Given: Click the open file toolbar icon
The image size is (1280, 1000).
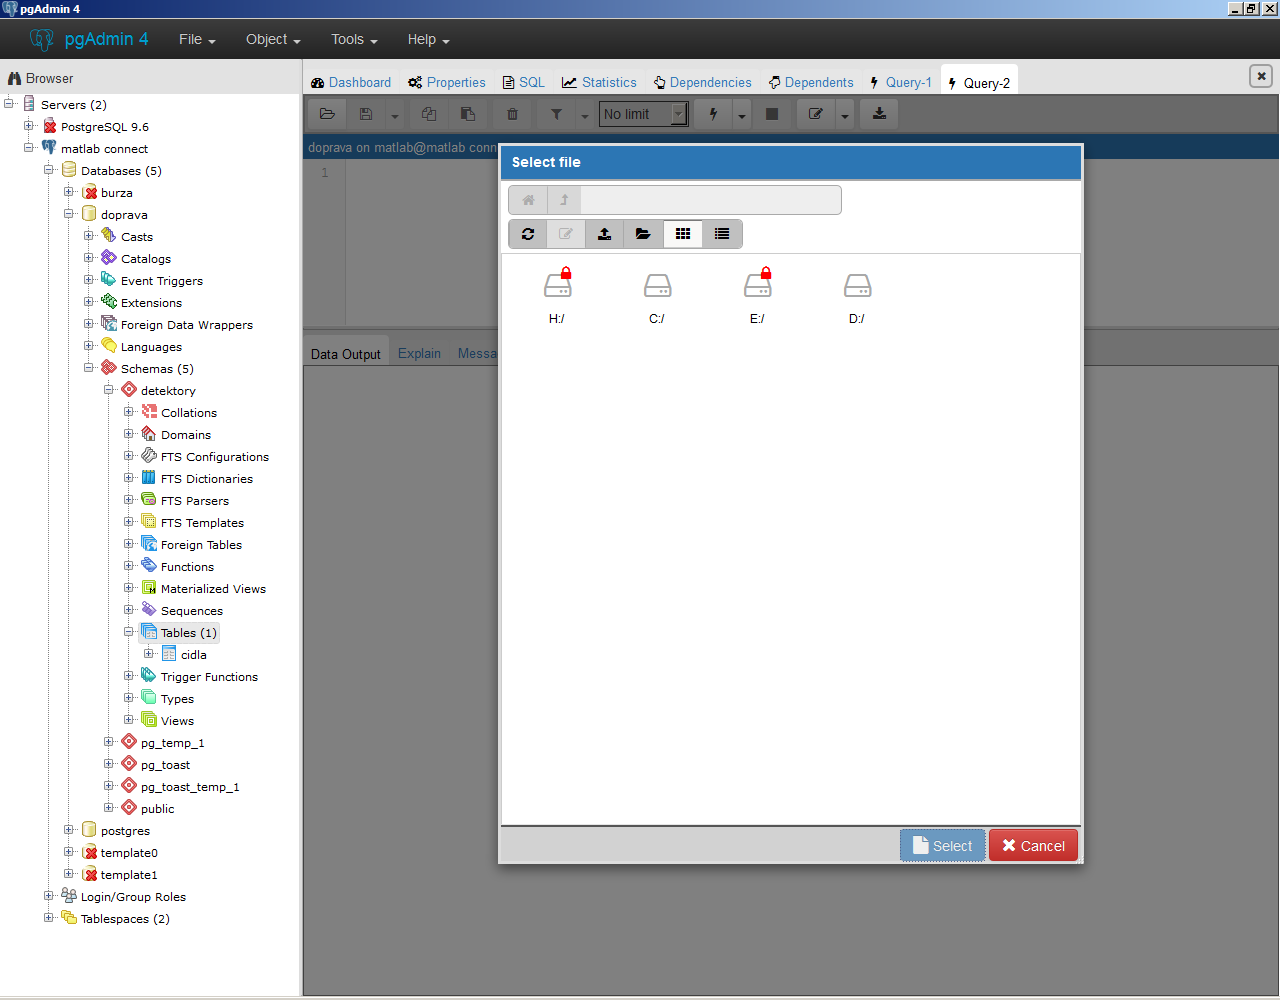Looking at the screenshot, I should click(327, 114).
